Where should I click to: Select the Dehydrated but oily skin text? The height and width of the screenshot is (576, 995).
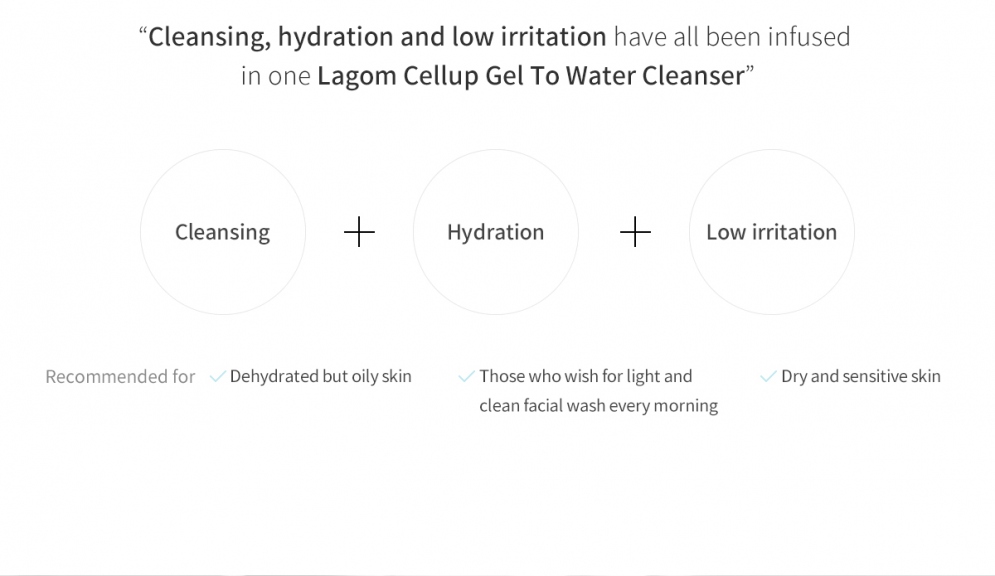click(x=320, y=376)
